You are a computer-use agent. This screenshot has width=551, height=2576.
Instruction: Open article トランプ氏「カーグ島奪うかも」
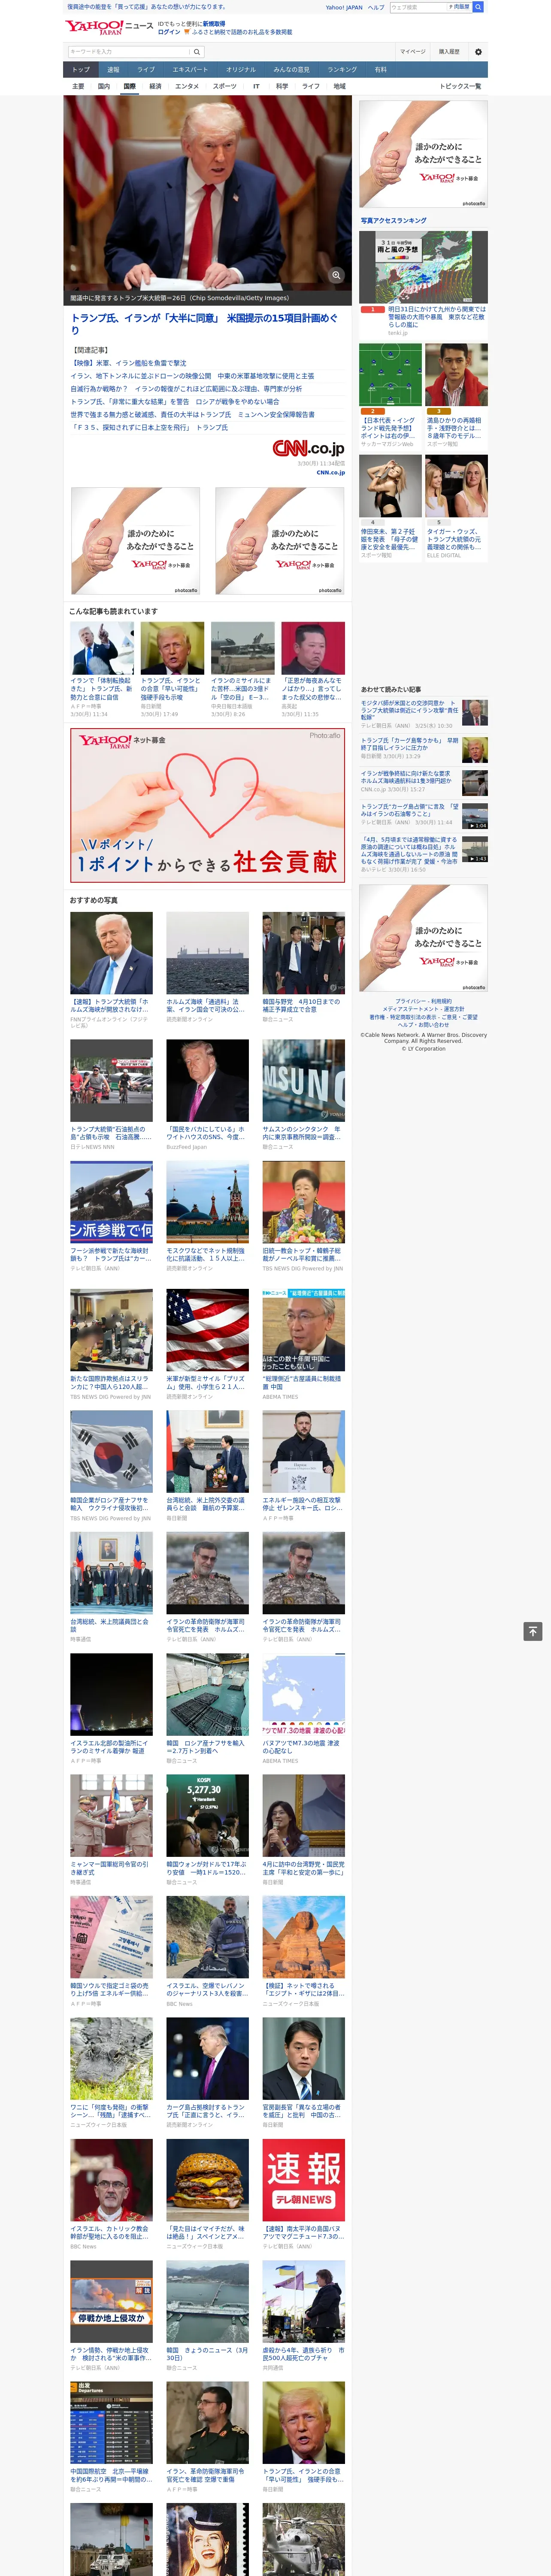[410, 745]
